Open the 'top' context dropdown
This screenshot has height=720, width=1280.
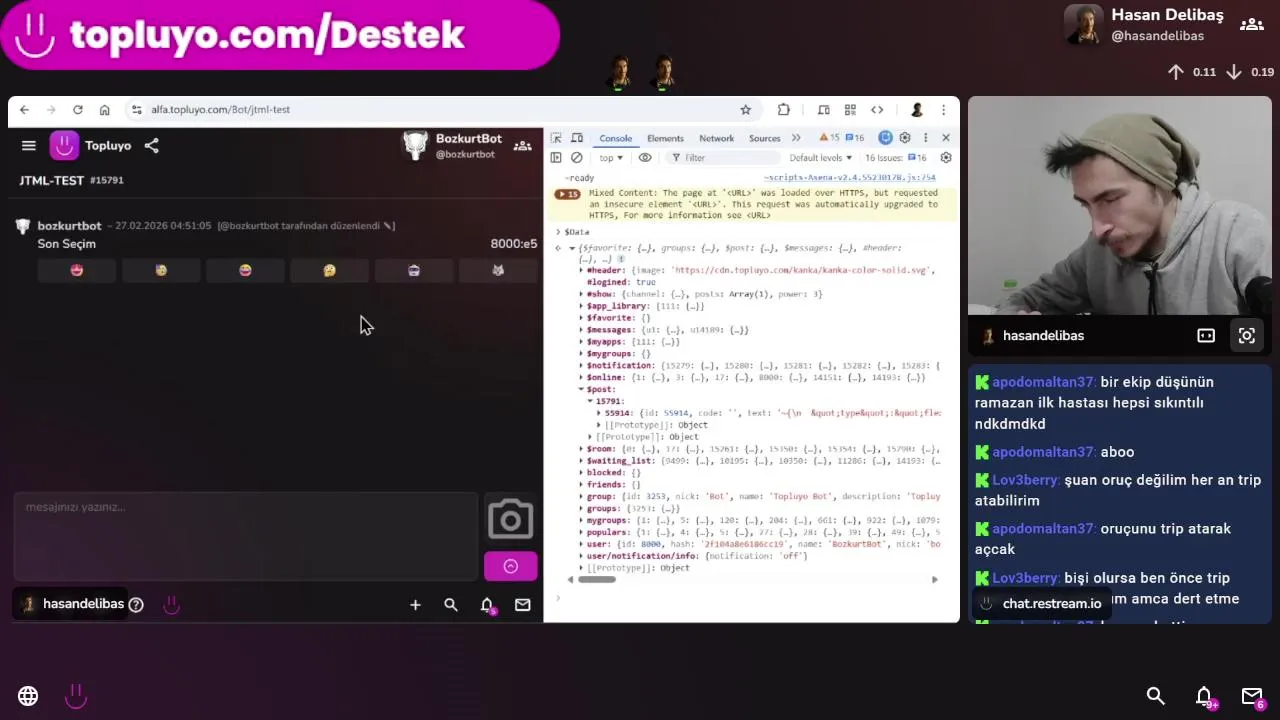click(611, 158)
